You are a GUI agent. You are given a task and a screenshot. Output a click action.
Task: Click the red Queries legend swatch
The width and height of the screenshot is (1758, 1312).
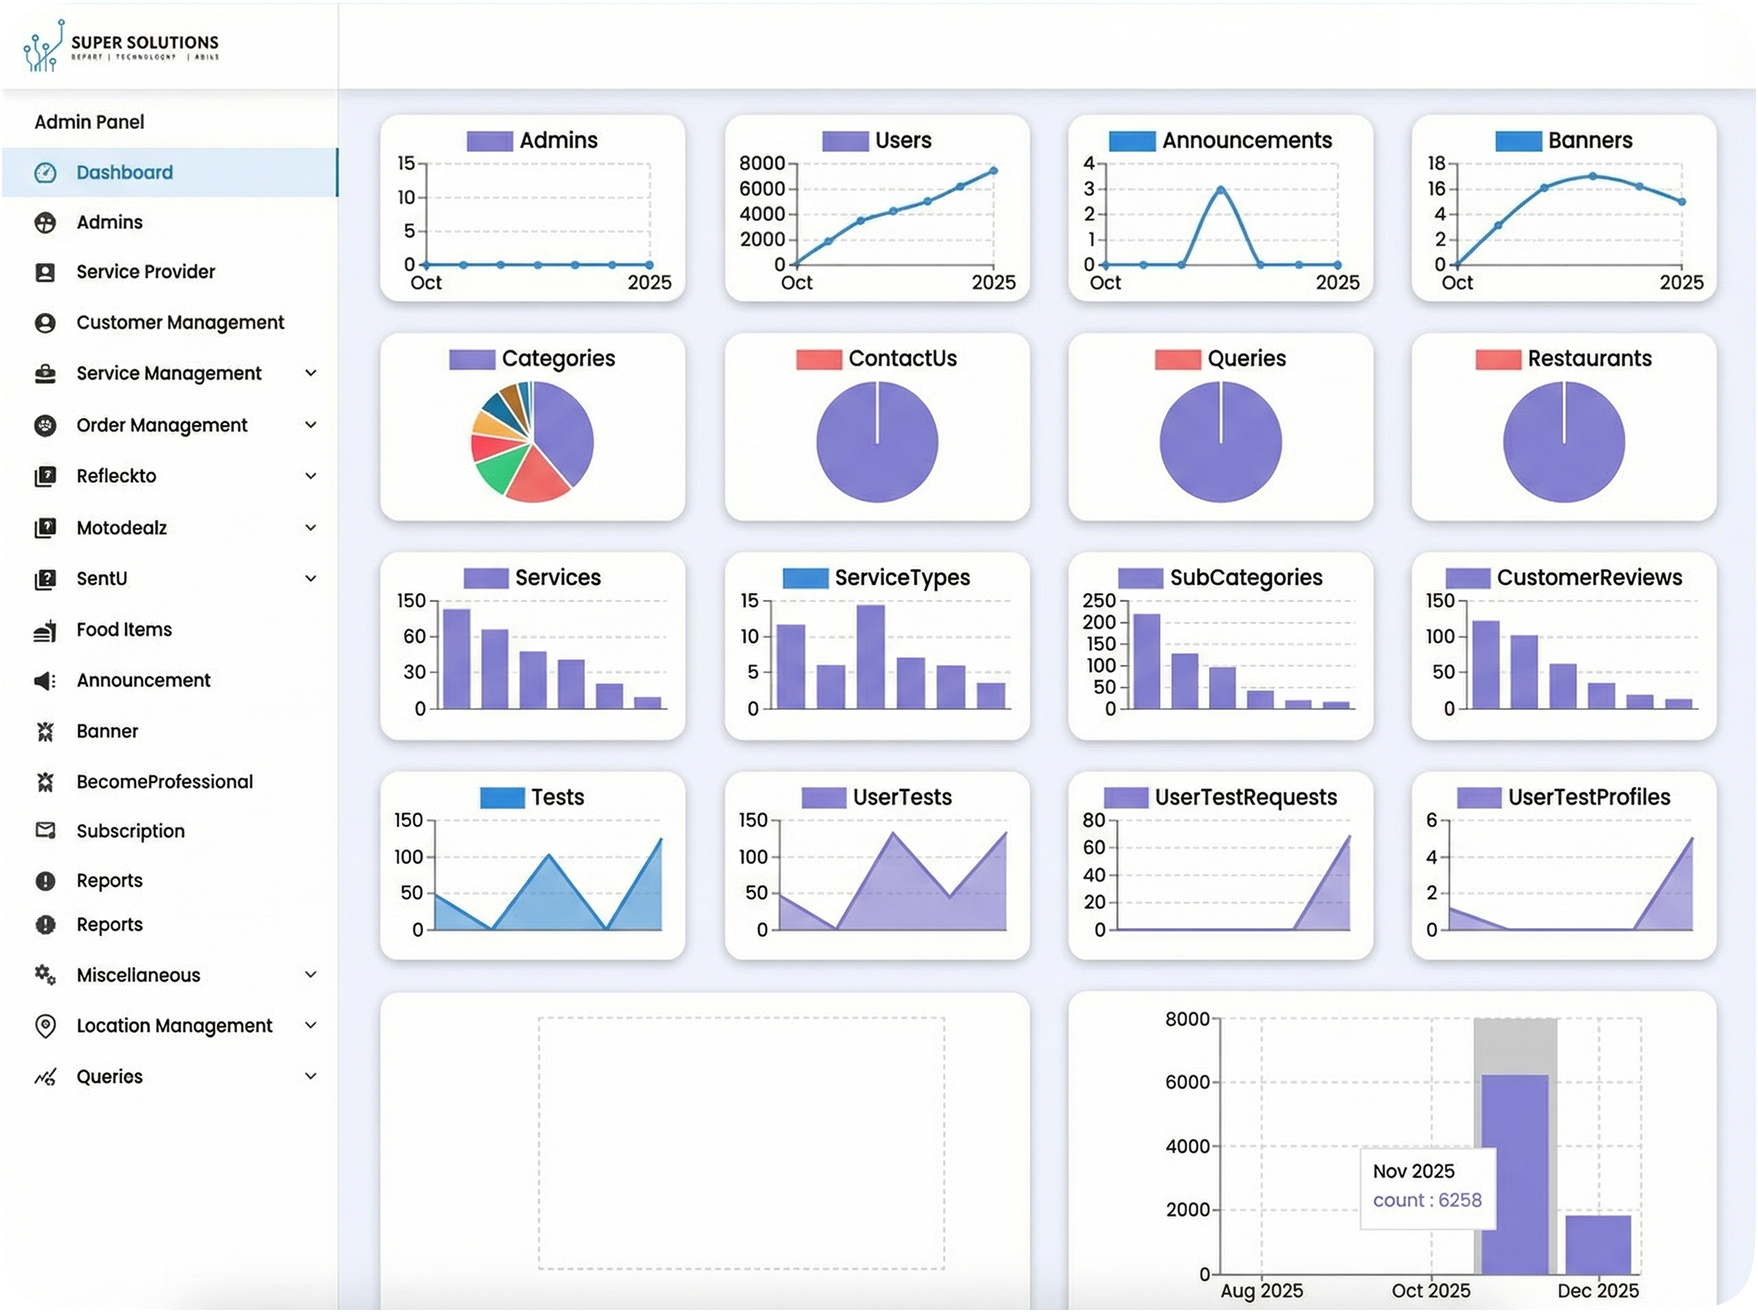click(x=1177, y=359)
